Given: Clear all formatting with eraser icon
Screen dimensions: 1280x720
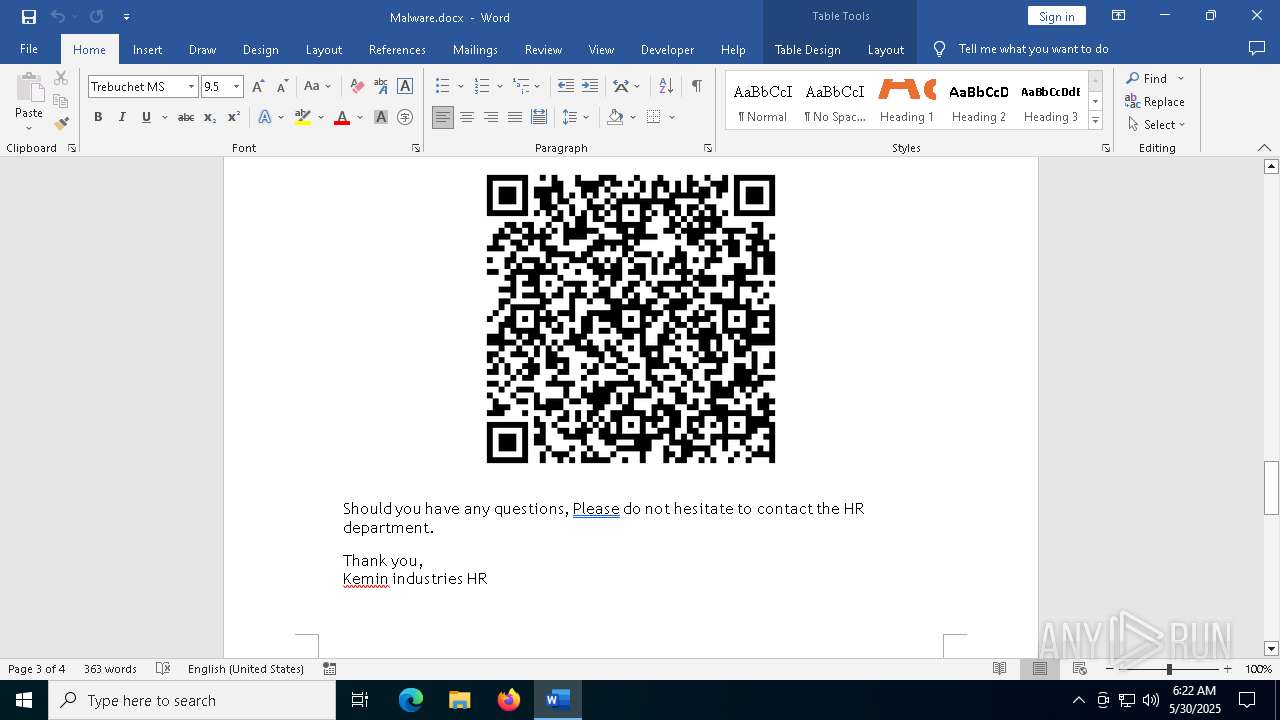Looking at the screenshot, I should 357,87.
